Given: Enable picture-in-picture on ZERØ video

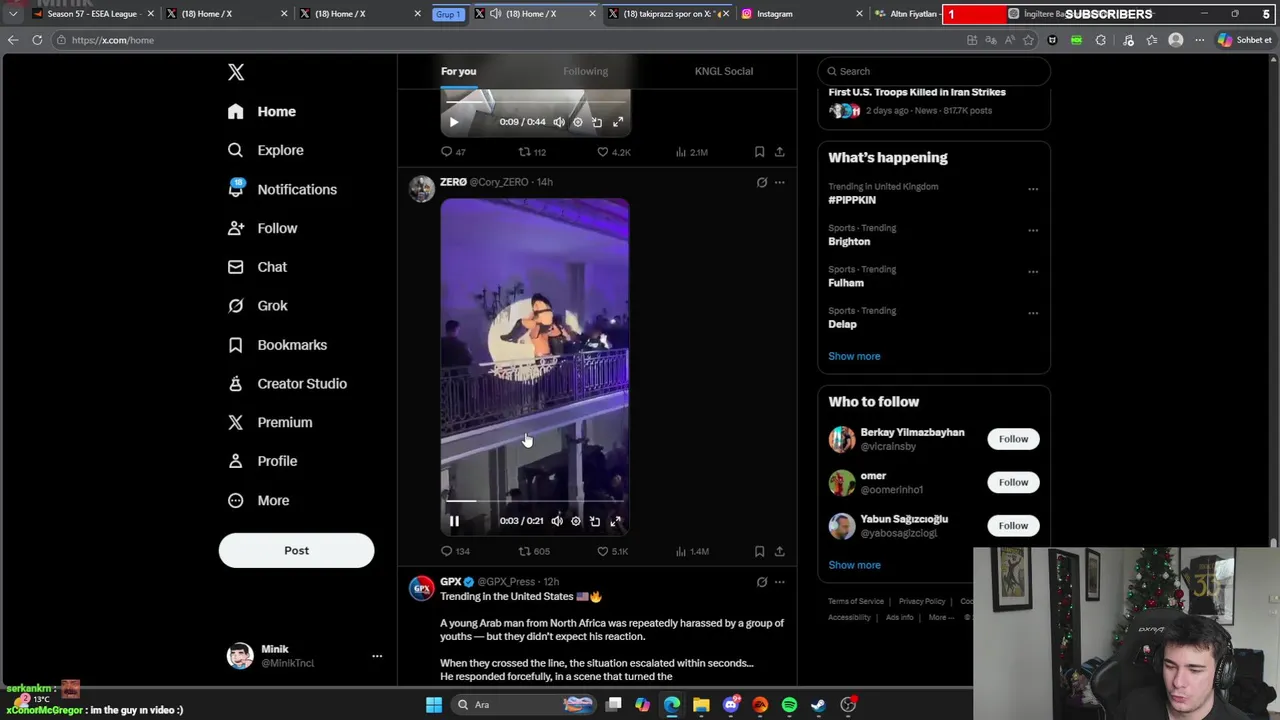Looking at the screenshot, I should pyautogui.click(x=595, y=521).
